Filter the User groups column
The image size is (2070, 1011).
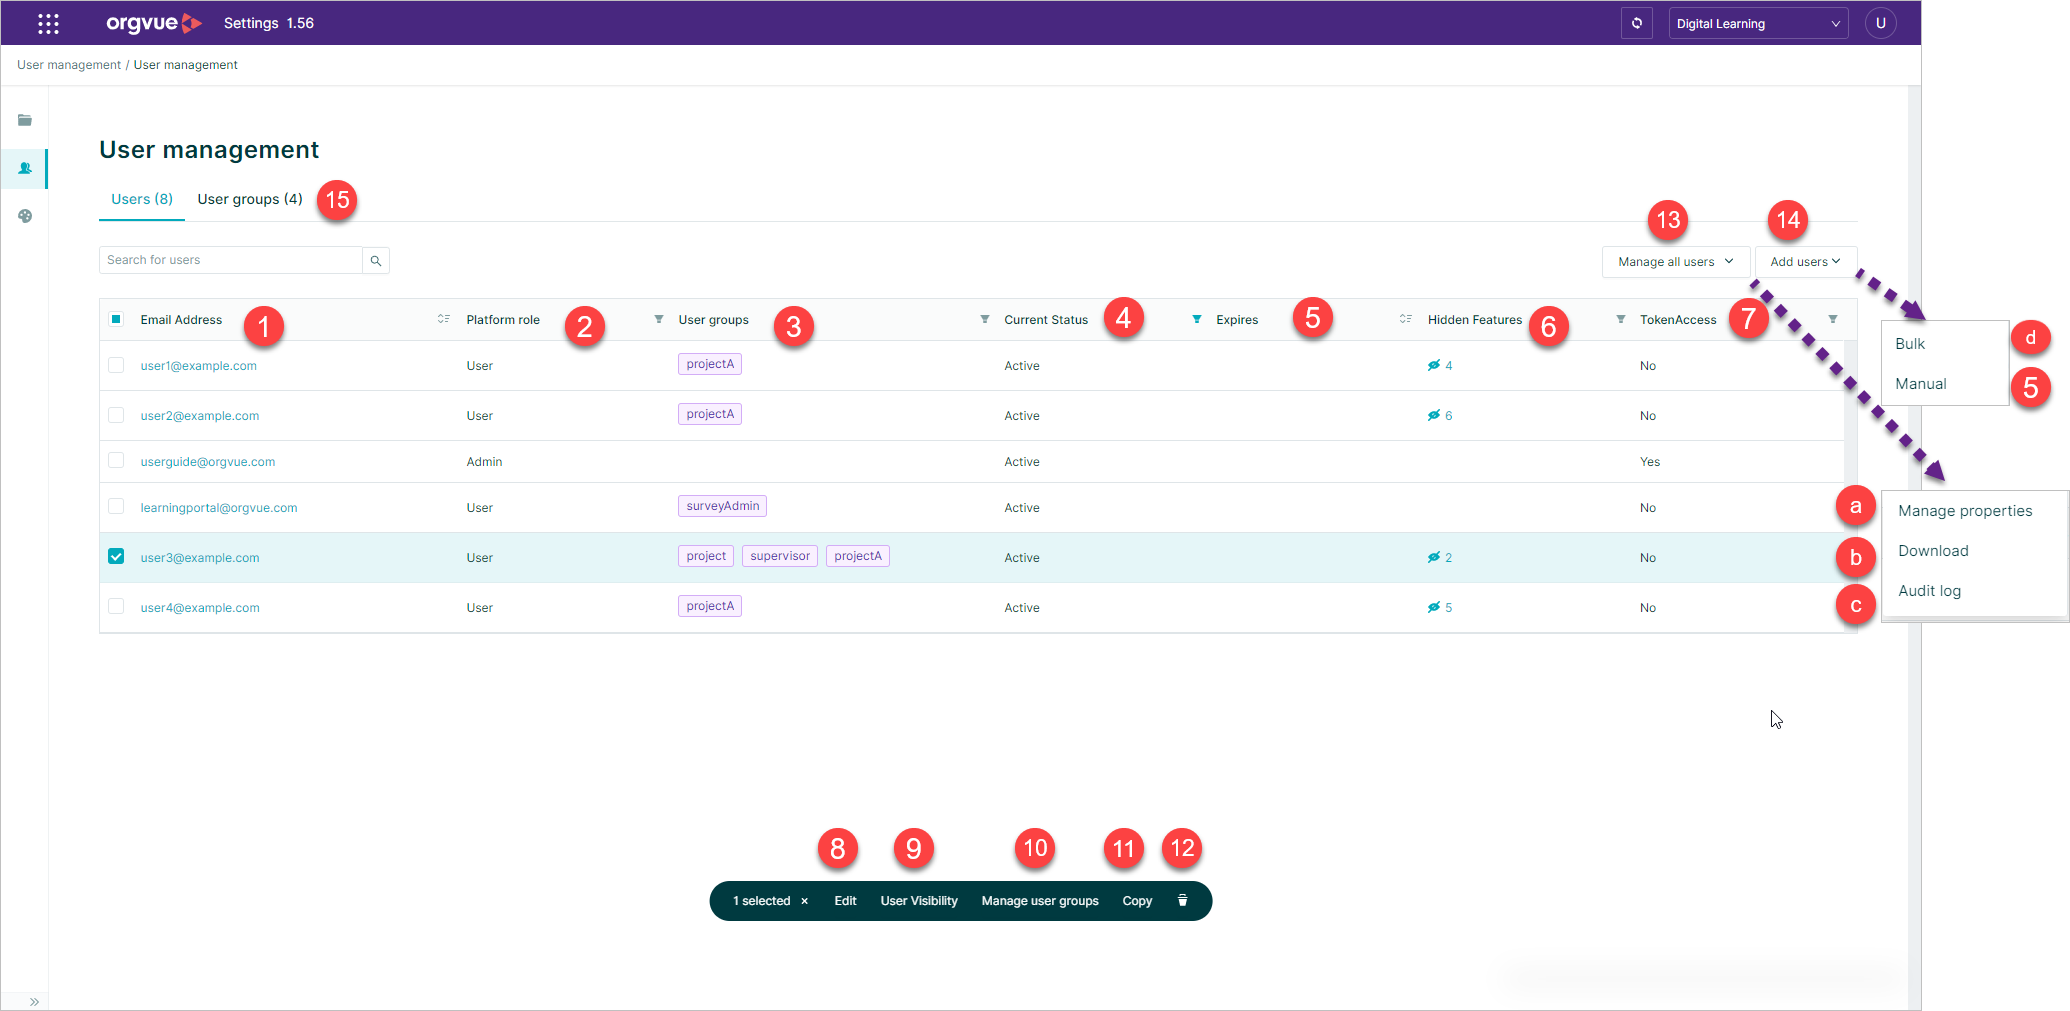pyautogui.click(x=984, y=319)
